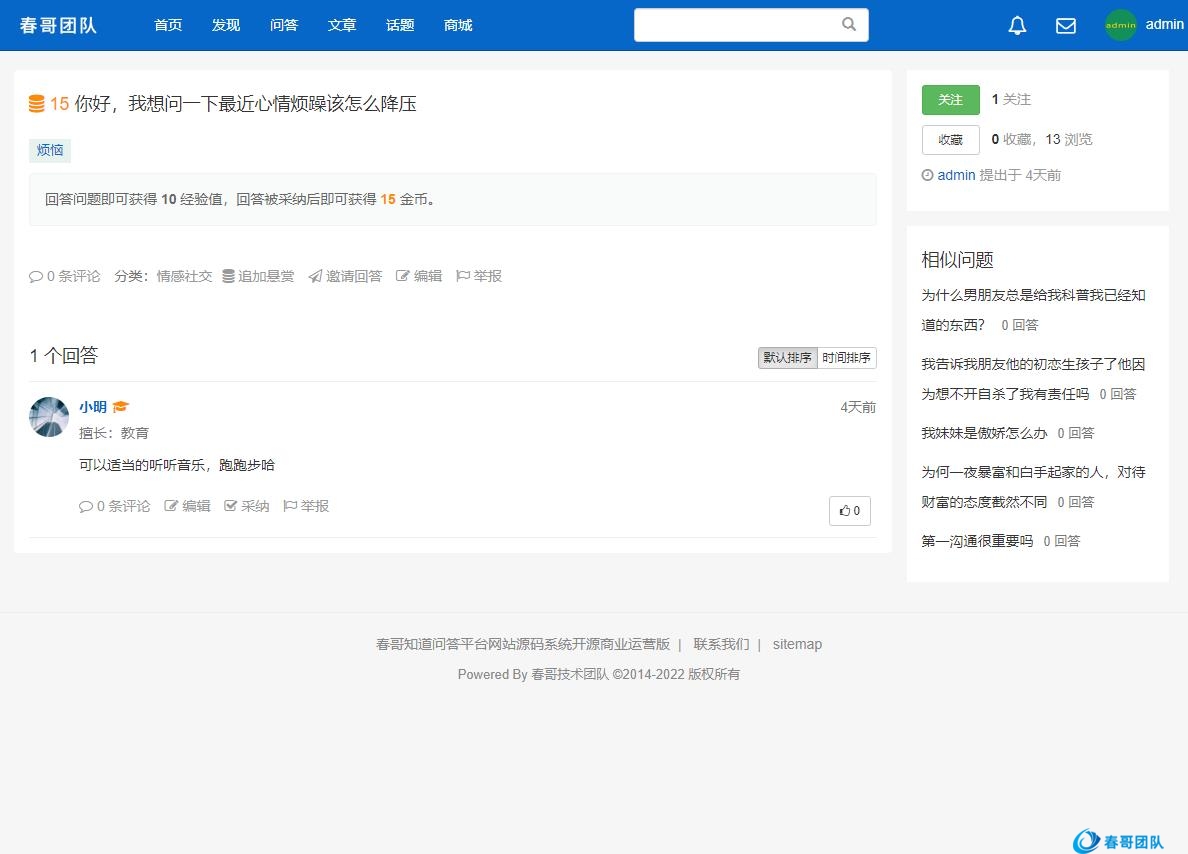Go to 商城 in top navigation

pos(458,25)
